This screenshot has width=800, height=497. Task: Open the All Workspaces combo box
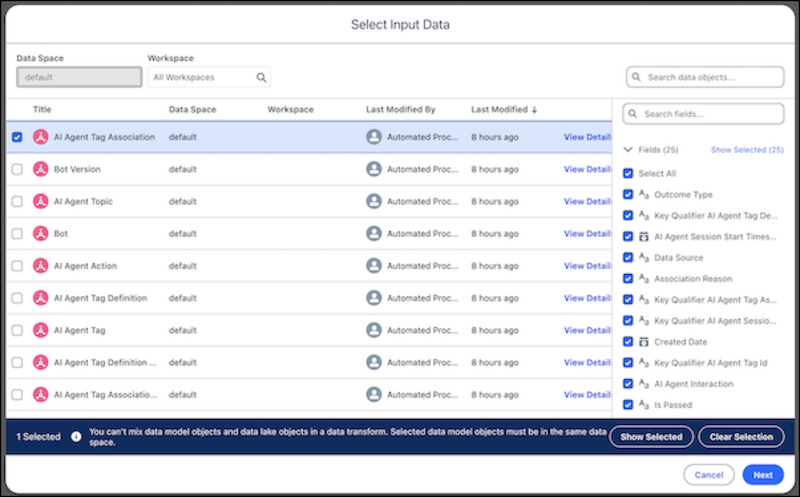209,78
